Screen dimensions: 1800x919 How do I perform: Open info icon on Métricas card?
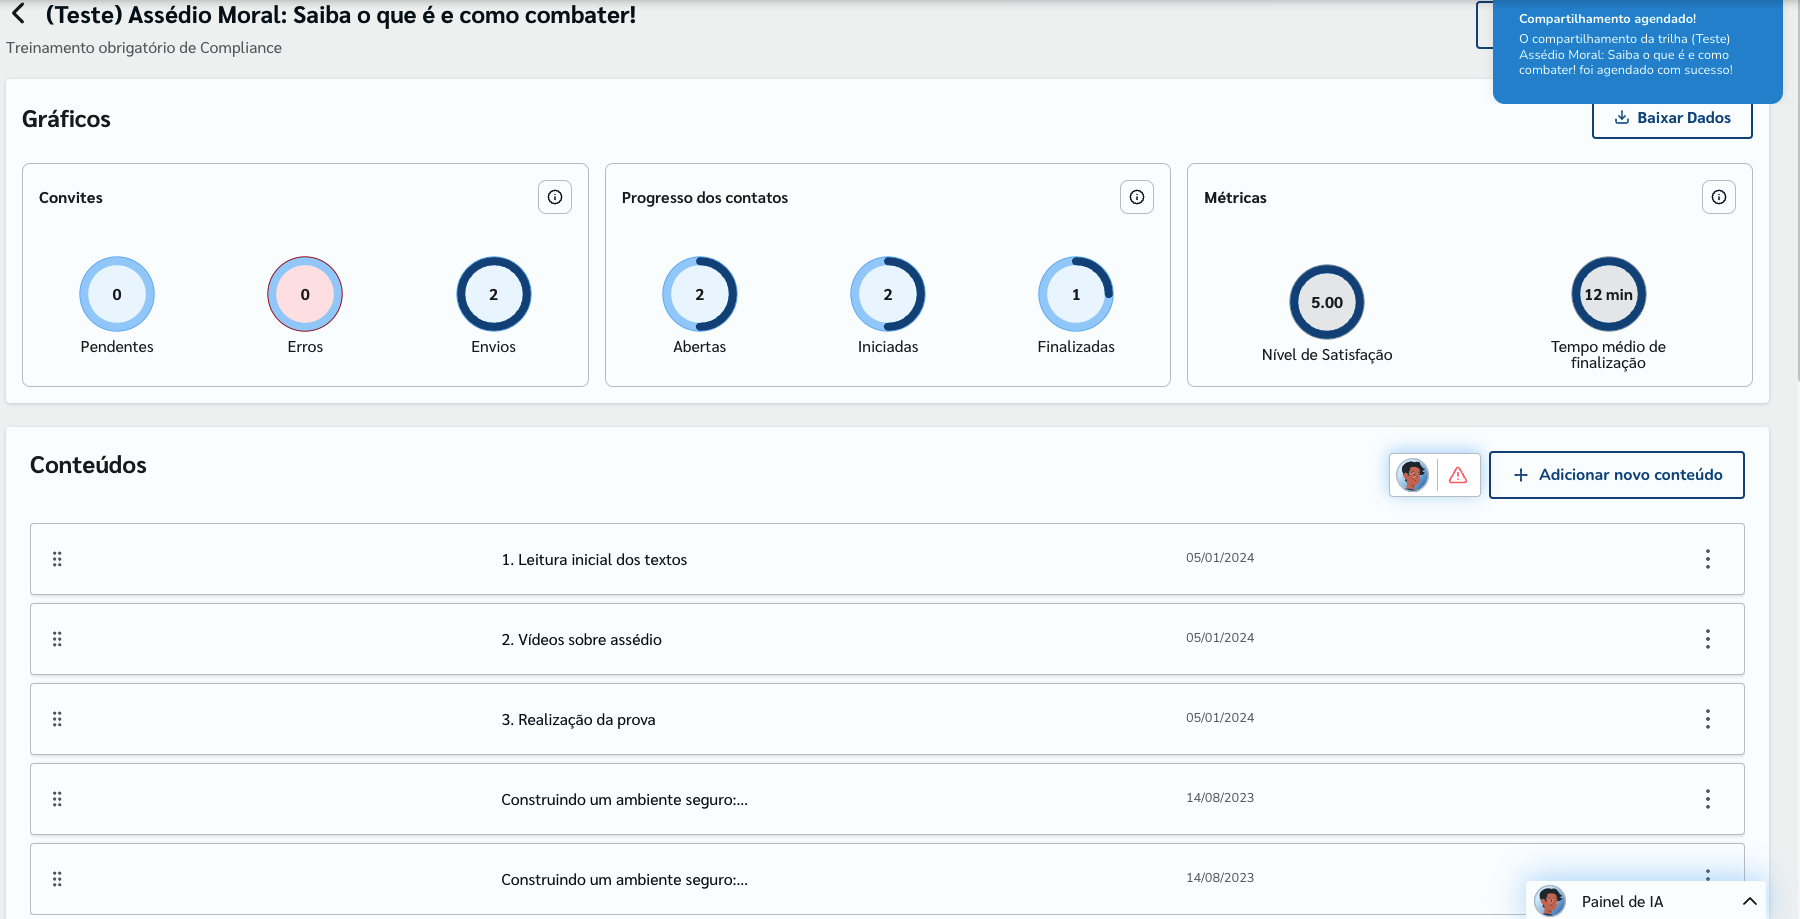(1719, 197)
